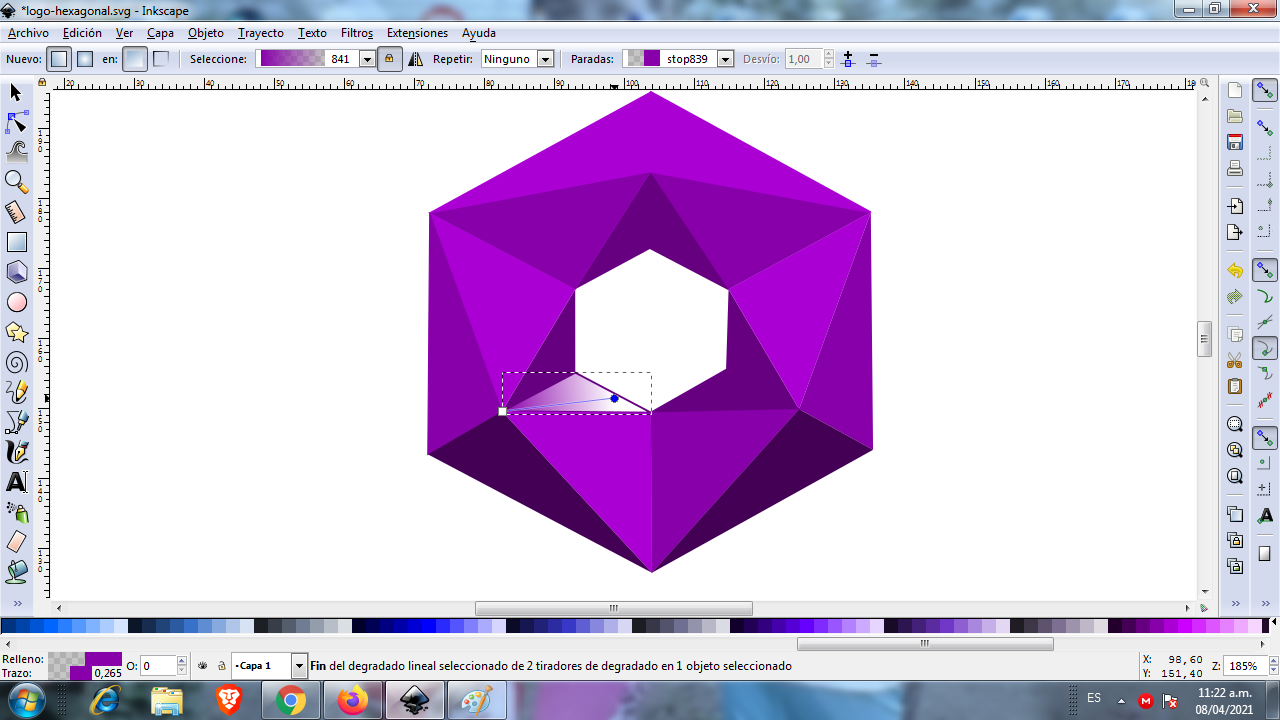Open Firefox from taskbar
The image size is (1280, 720).
point(353,701)
